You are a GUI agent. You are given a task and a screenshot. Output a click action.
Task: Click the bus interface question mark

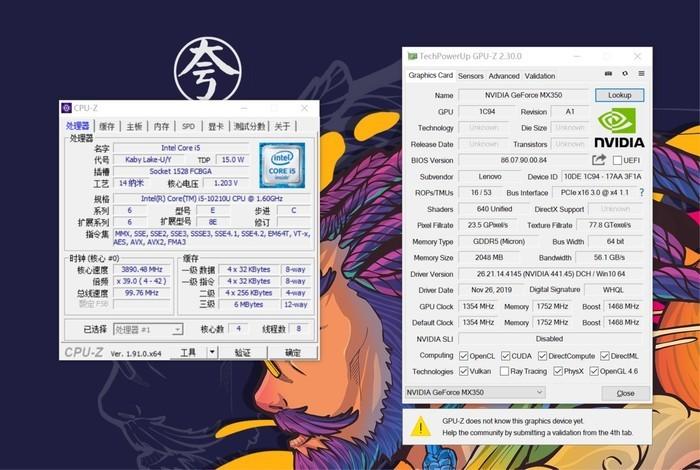(x=642, y=192)
